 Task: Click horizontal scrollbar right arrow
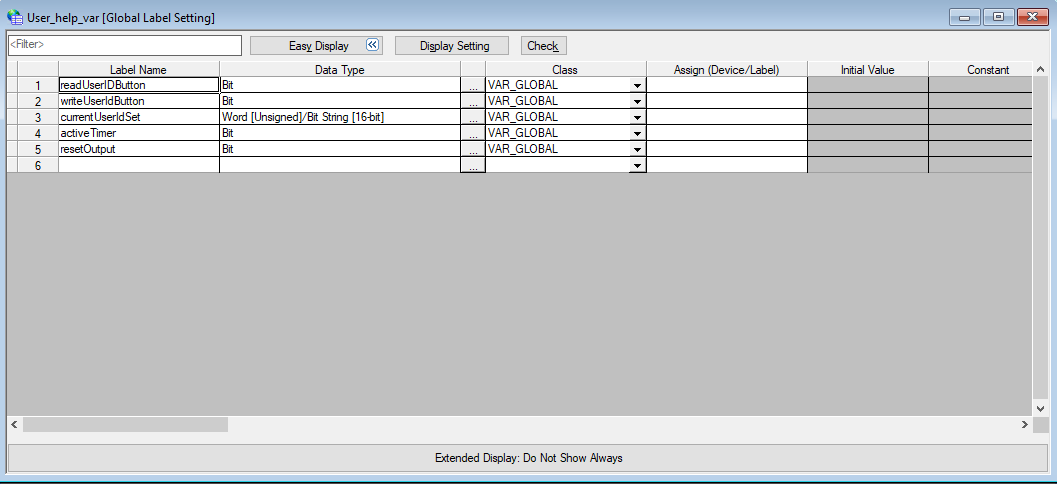[1025, 425]
